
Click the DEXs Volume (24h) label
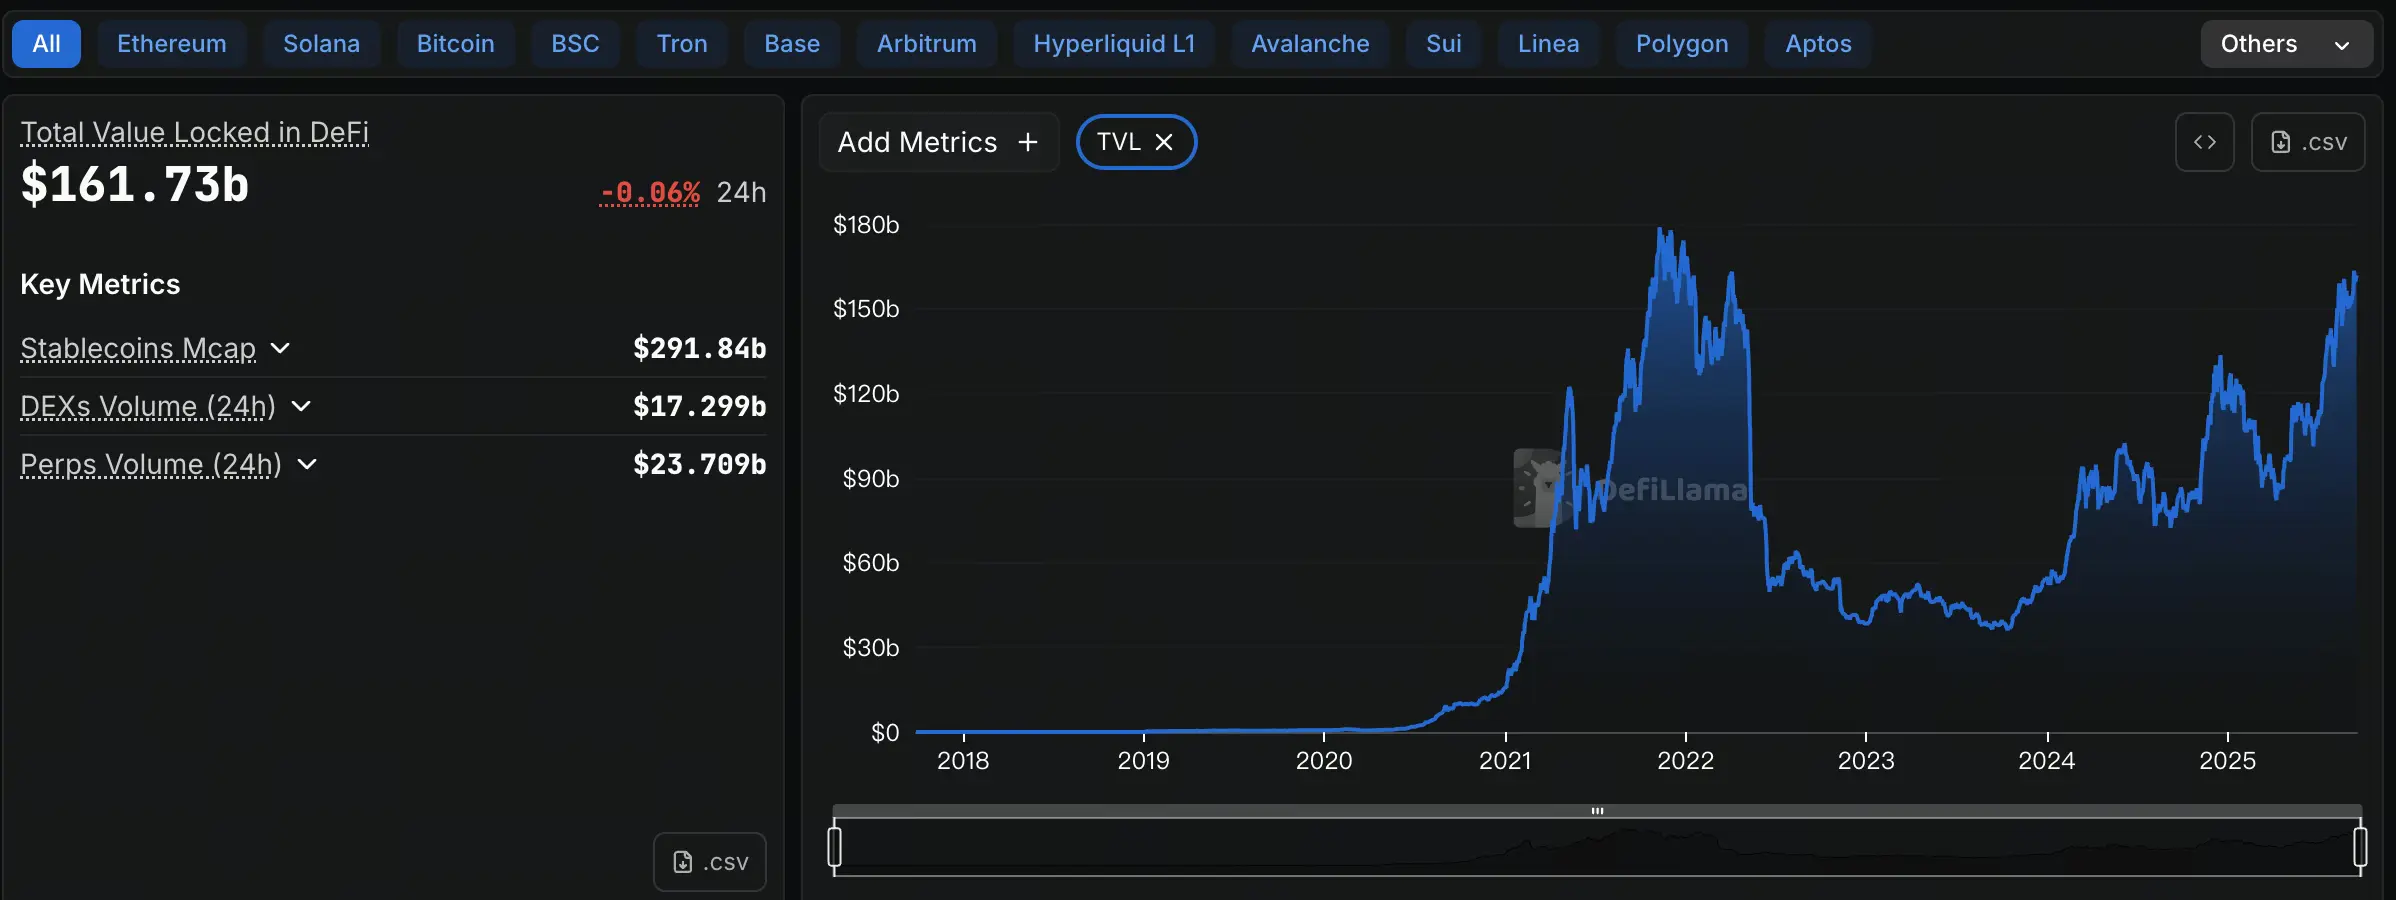[x=148, y=406]
